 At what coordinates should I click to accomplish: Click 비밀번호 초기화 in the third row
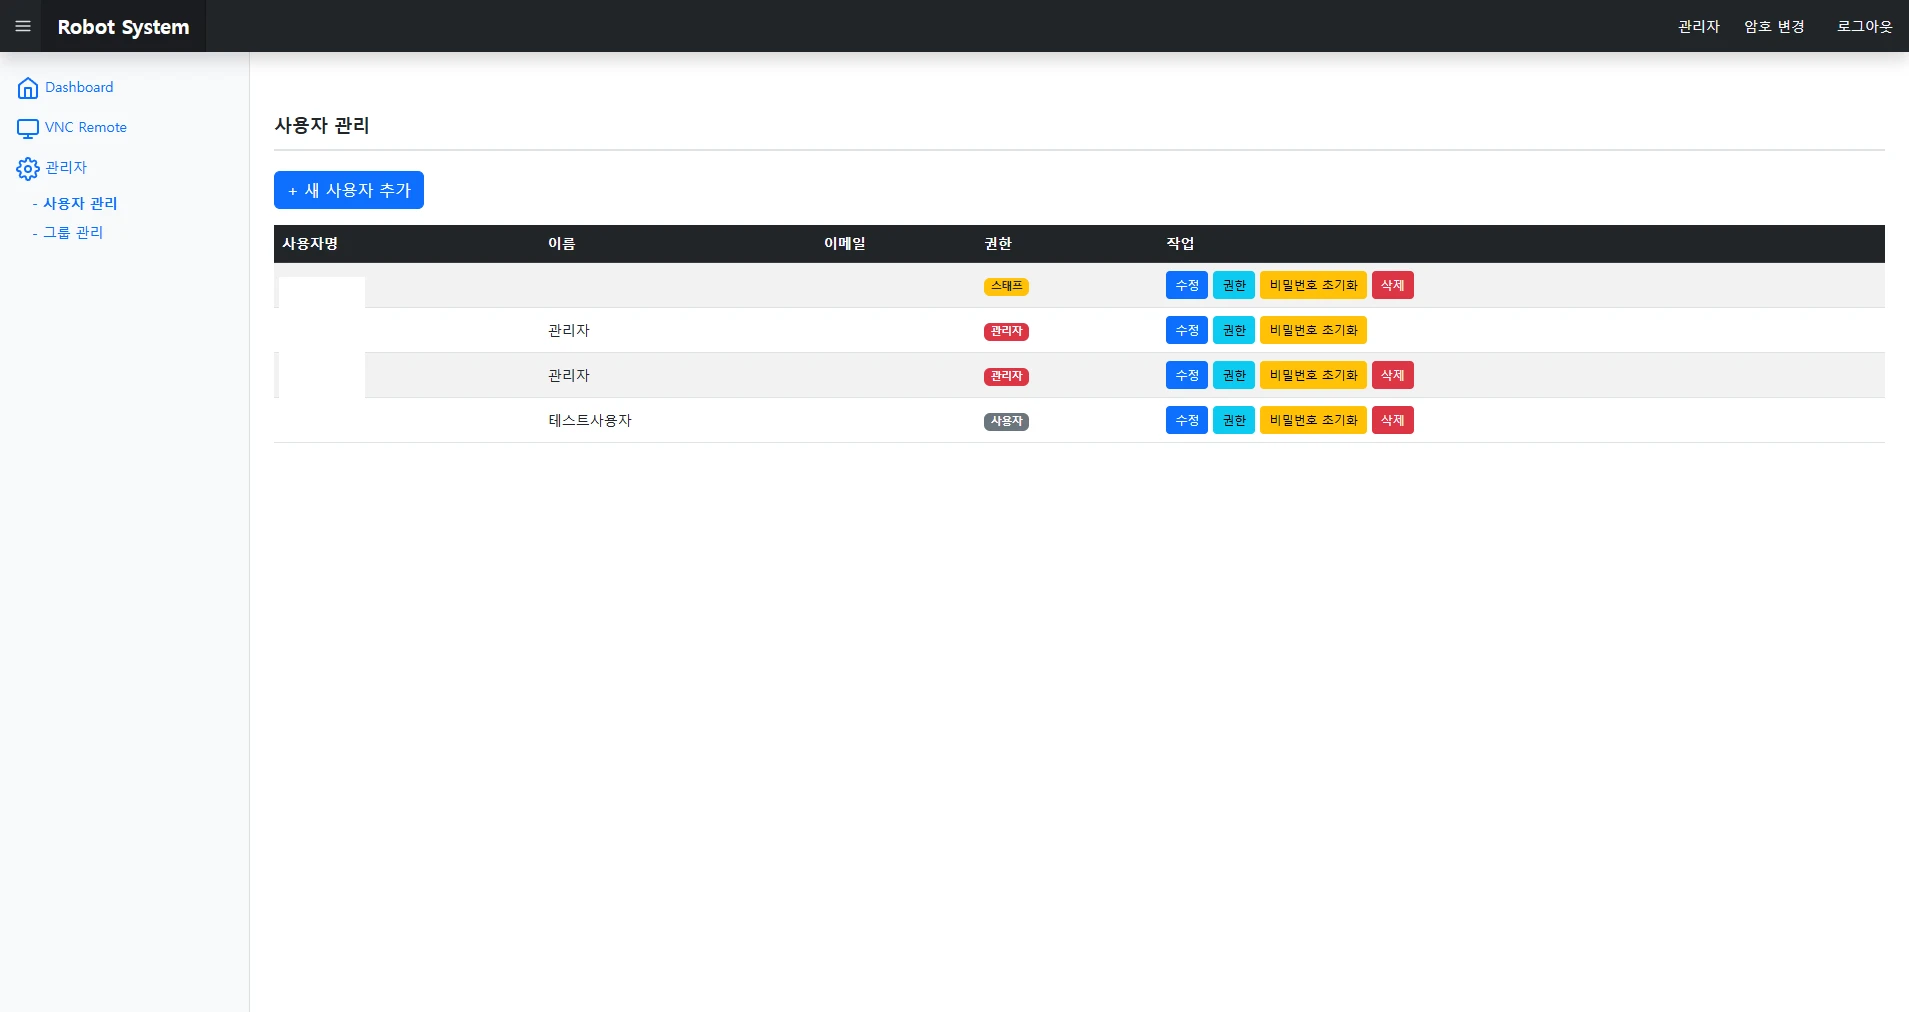[1313, 375]
